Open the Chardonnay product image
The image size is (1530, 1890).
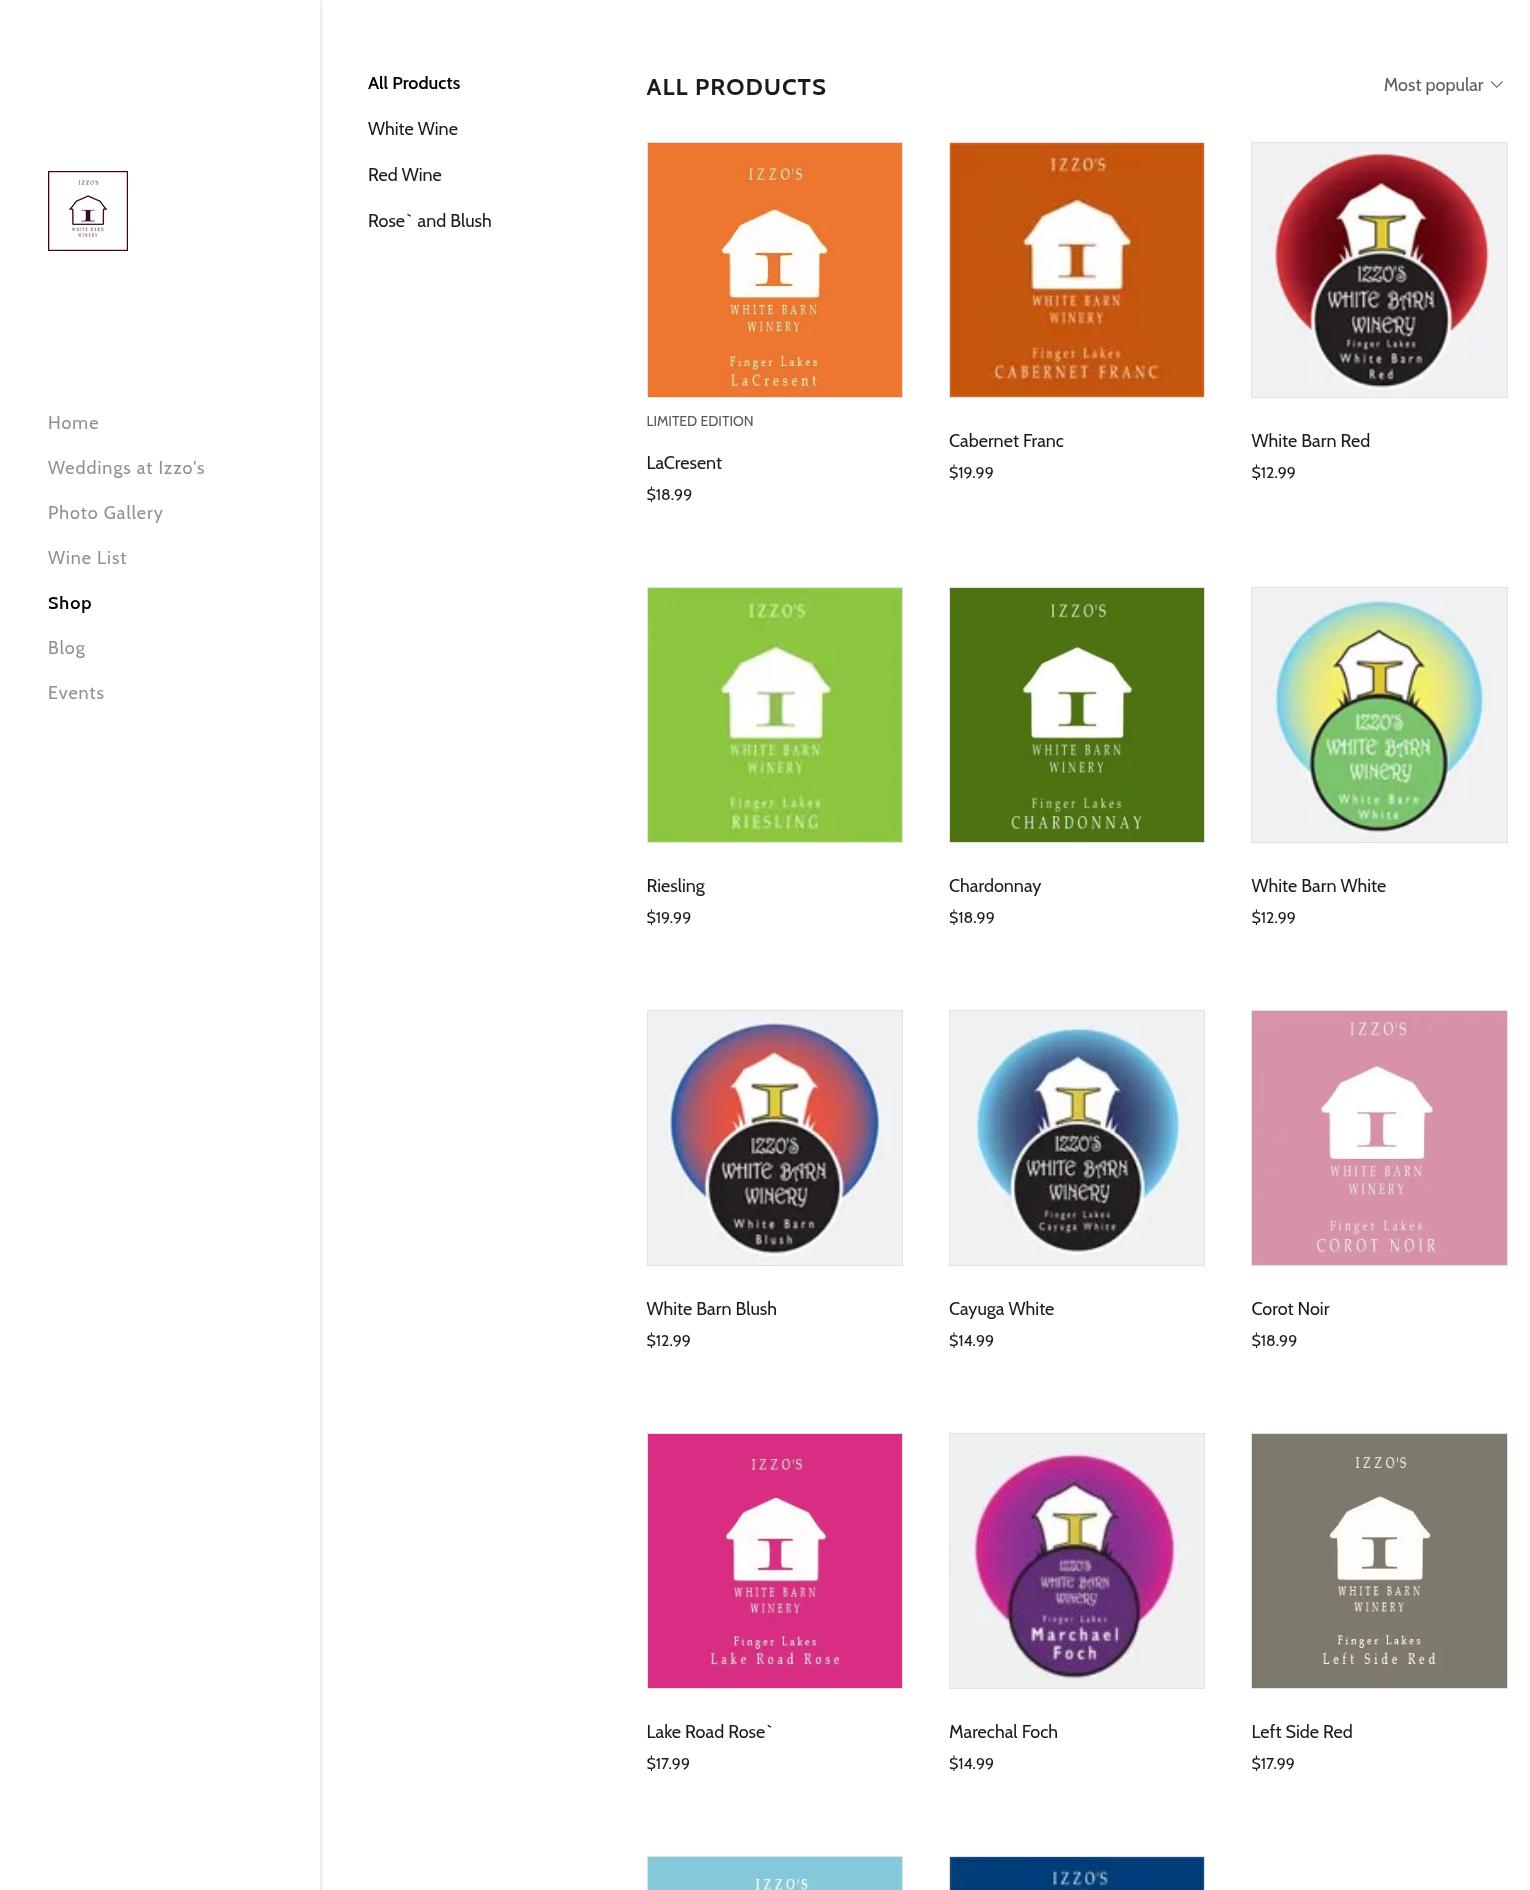(x=1077, y=715)
